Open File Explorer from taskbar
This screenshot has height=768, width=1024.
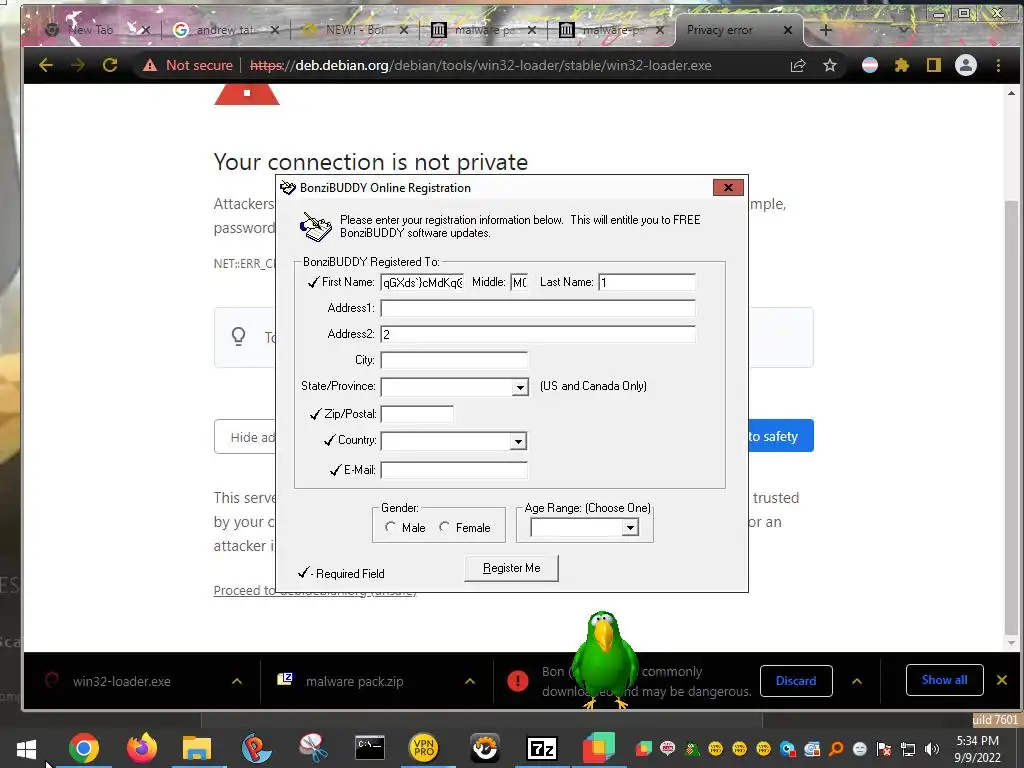(197, 748)
